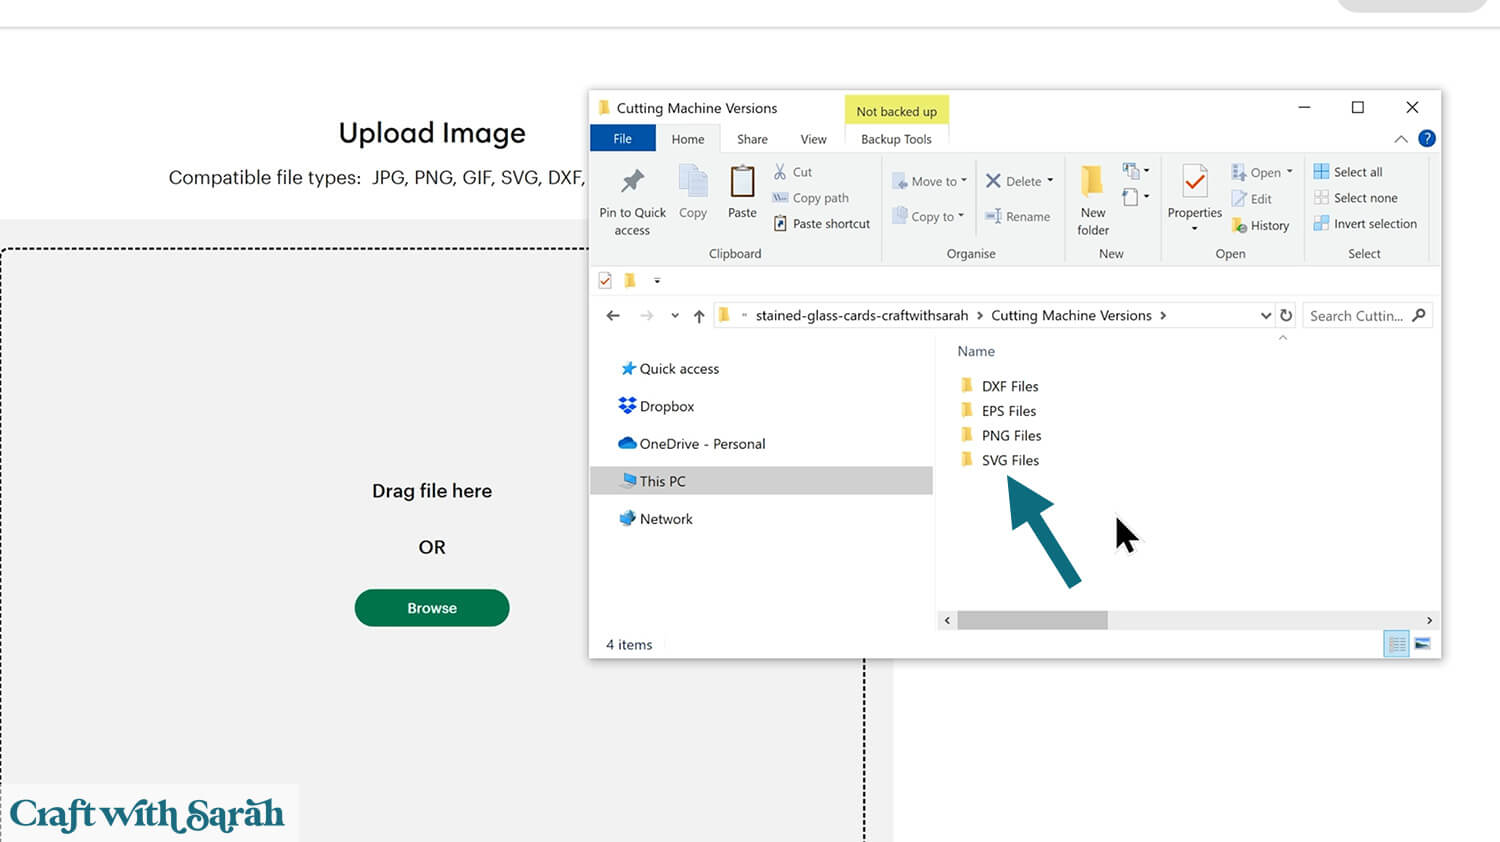
Task: Click the horizontal scrollbar thumb
Action: click(x=1032, y=620)
